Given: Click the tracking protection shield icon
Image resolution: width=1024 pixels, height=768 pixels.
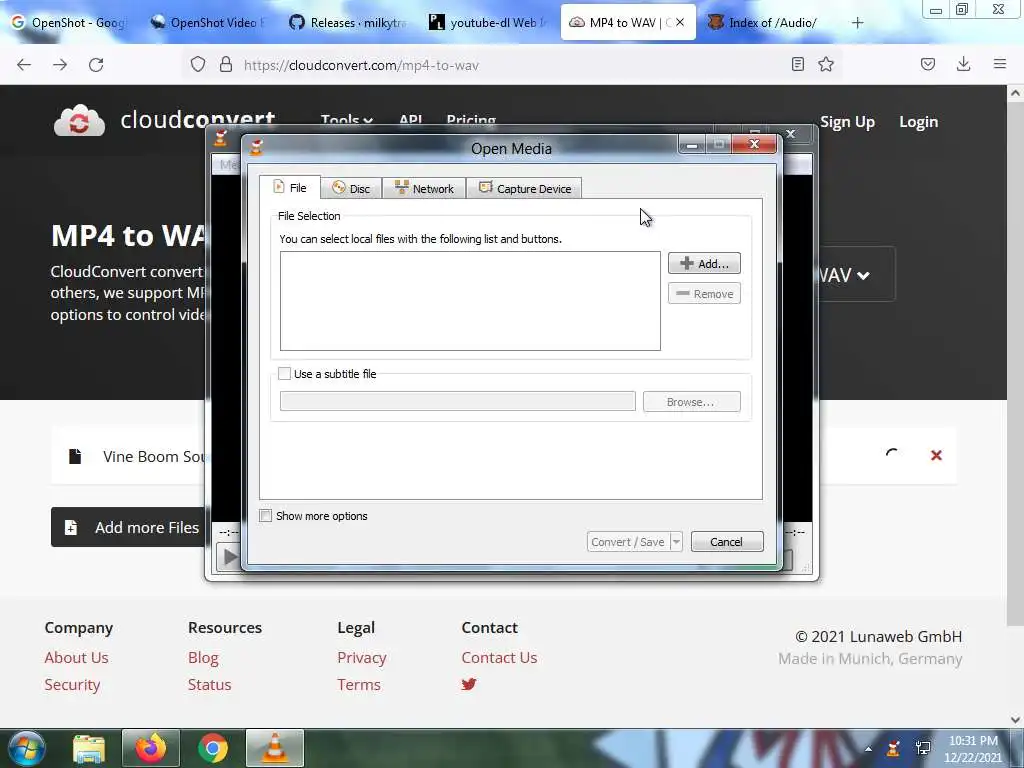Looking at the screenshot, I should (198, 65).
